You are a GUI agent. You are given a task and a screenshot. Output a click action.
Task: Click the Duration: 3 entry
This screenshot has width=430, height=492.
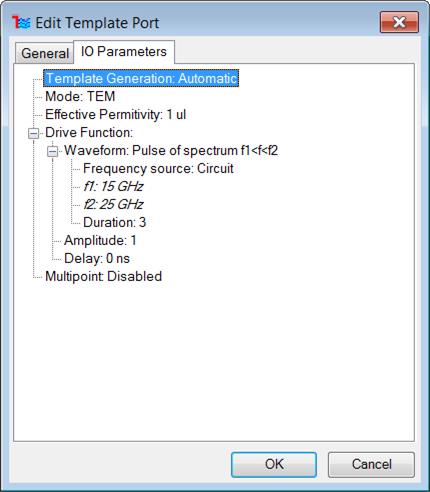tap(114, 222)
